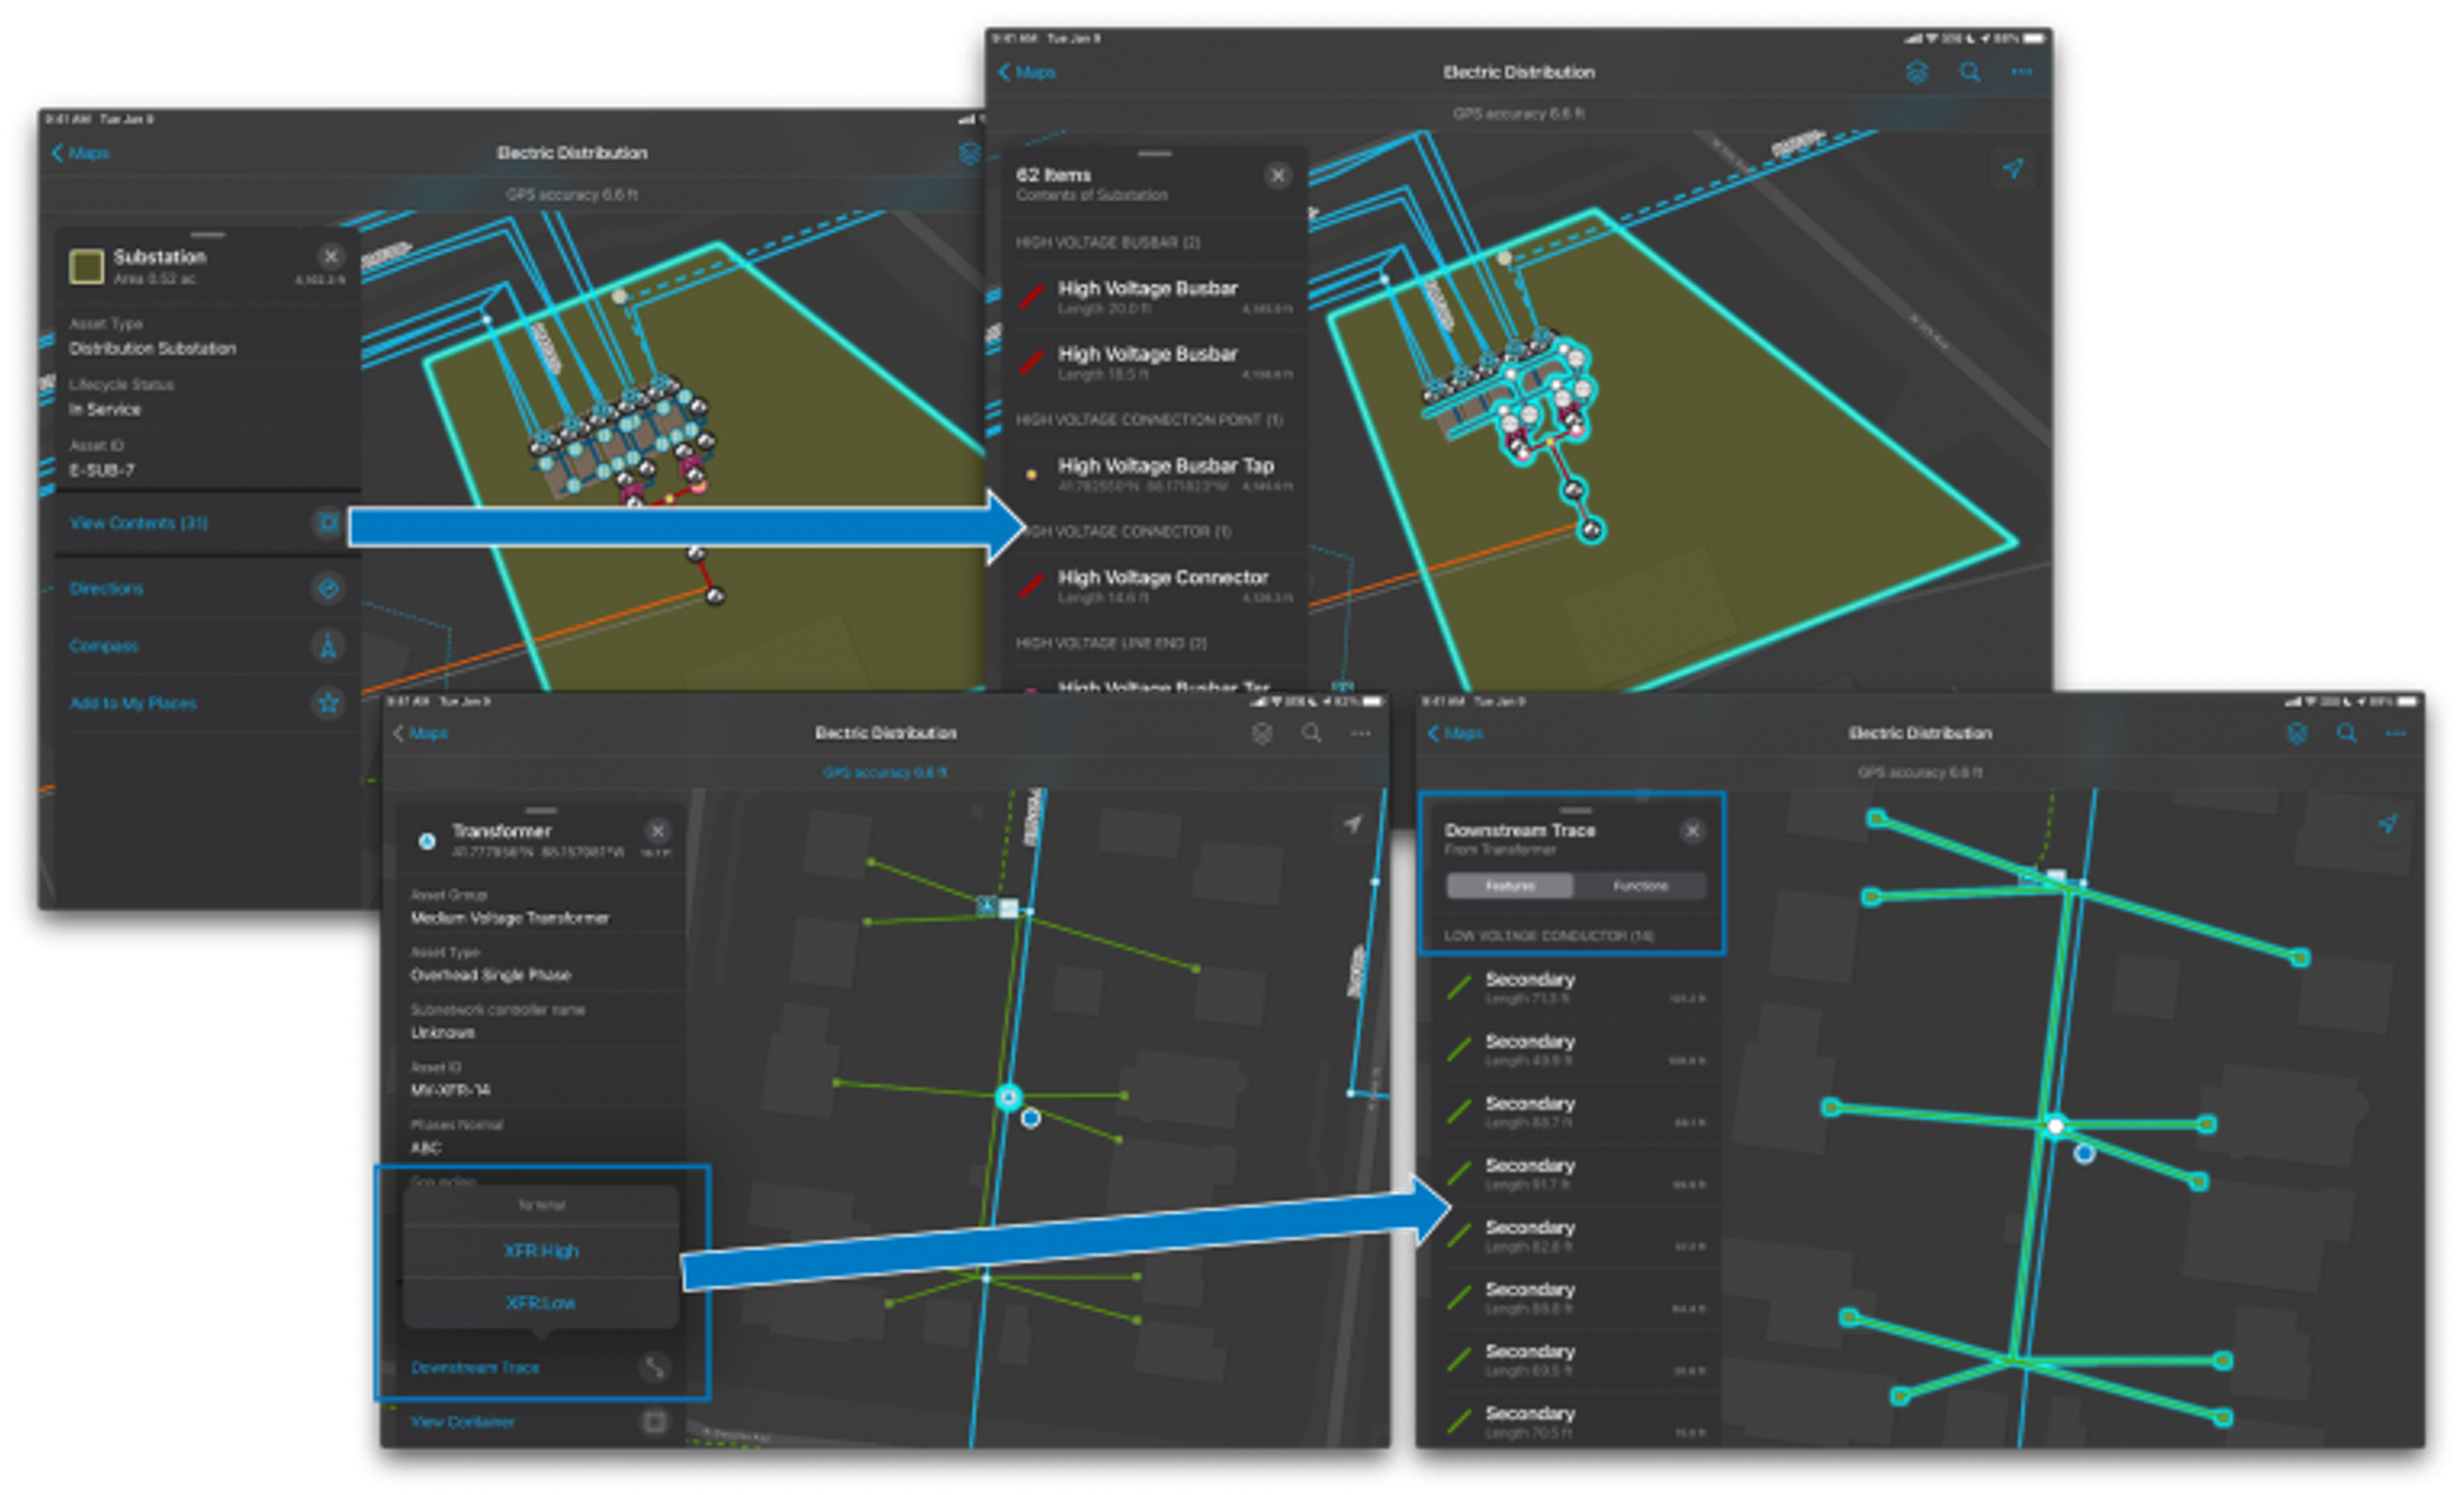
Task: Click the Compass icon in Substation panel
Action: click(328, 645)
